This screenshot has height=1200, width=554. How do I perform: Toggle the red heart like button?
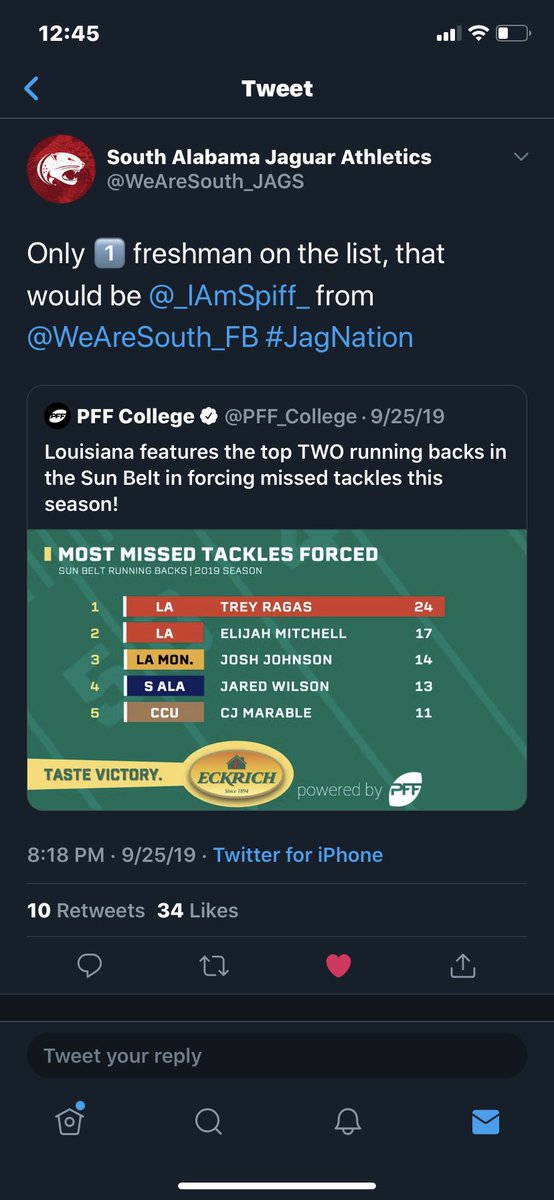(x=339, y=965)
